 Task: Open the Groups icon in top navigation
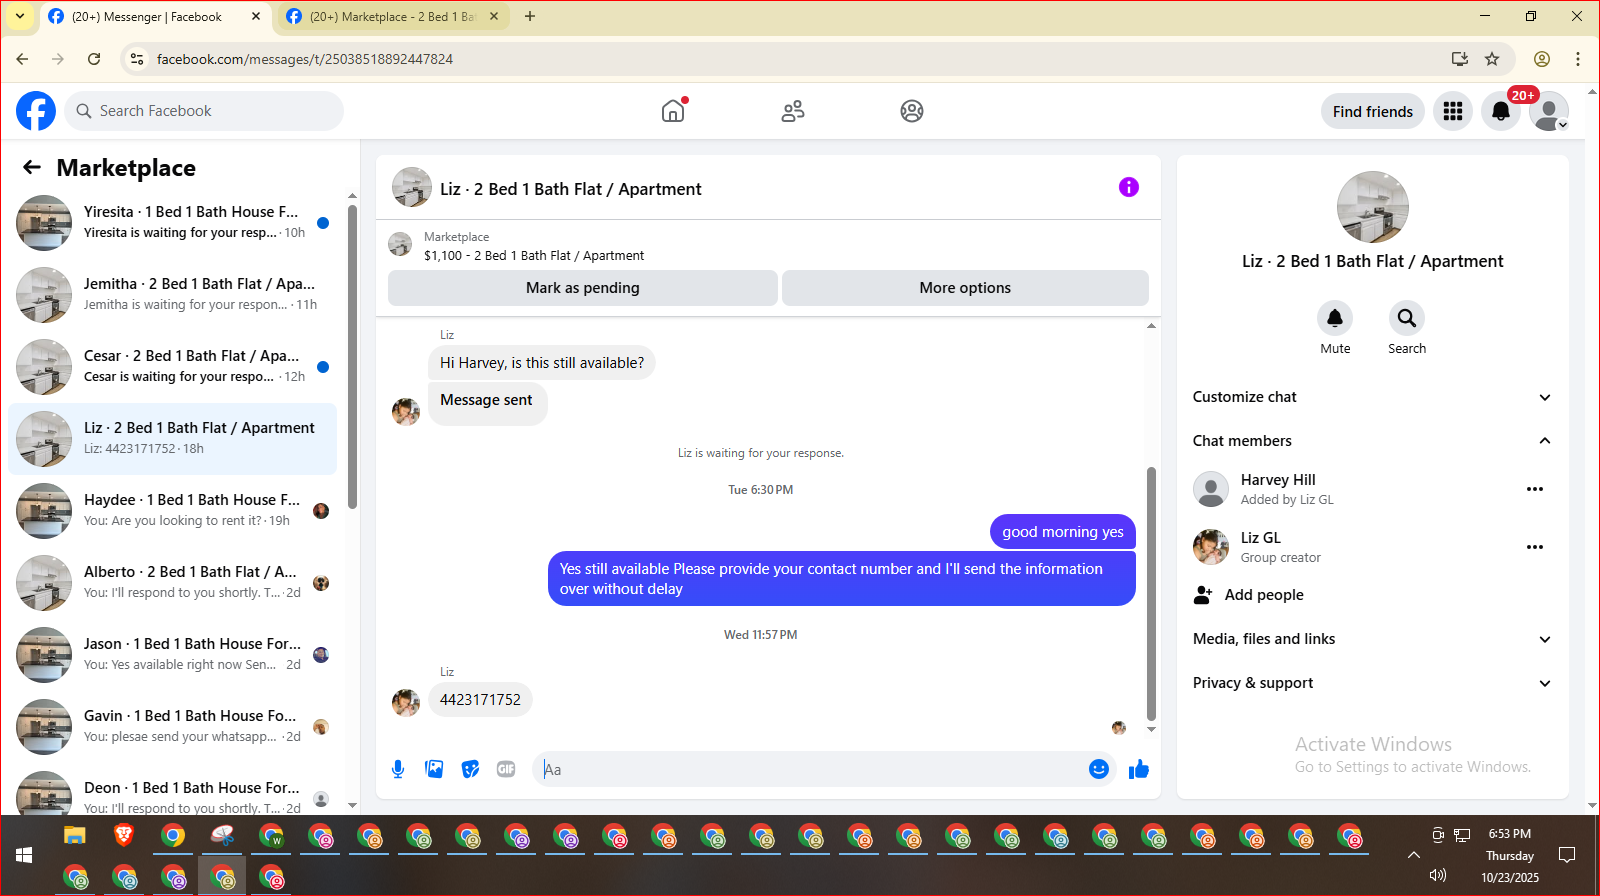912,111
